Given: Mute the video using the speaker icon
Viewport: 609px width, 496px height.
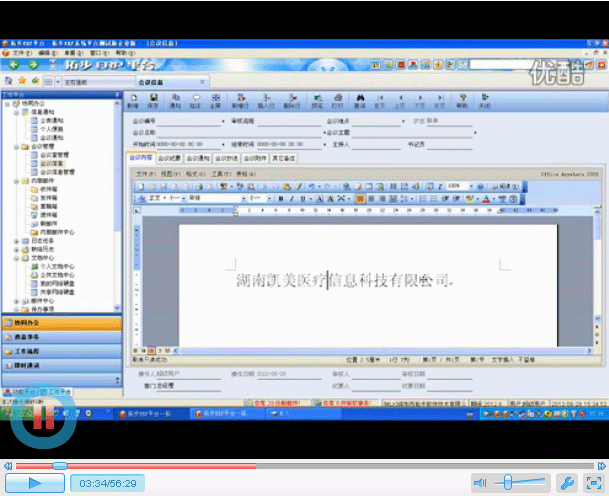Looking at the screenshot, I should pyautogui.click(x=481, y=482).
